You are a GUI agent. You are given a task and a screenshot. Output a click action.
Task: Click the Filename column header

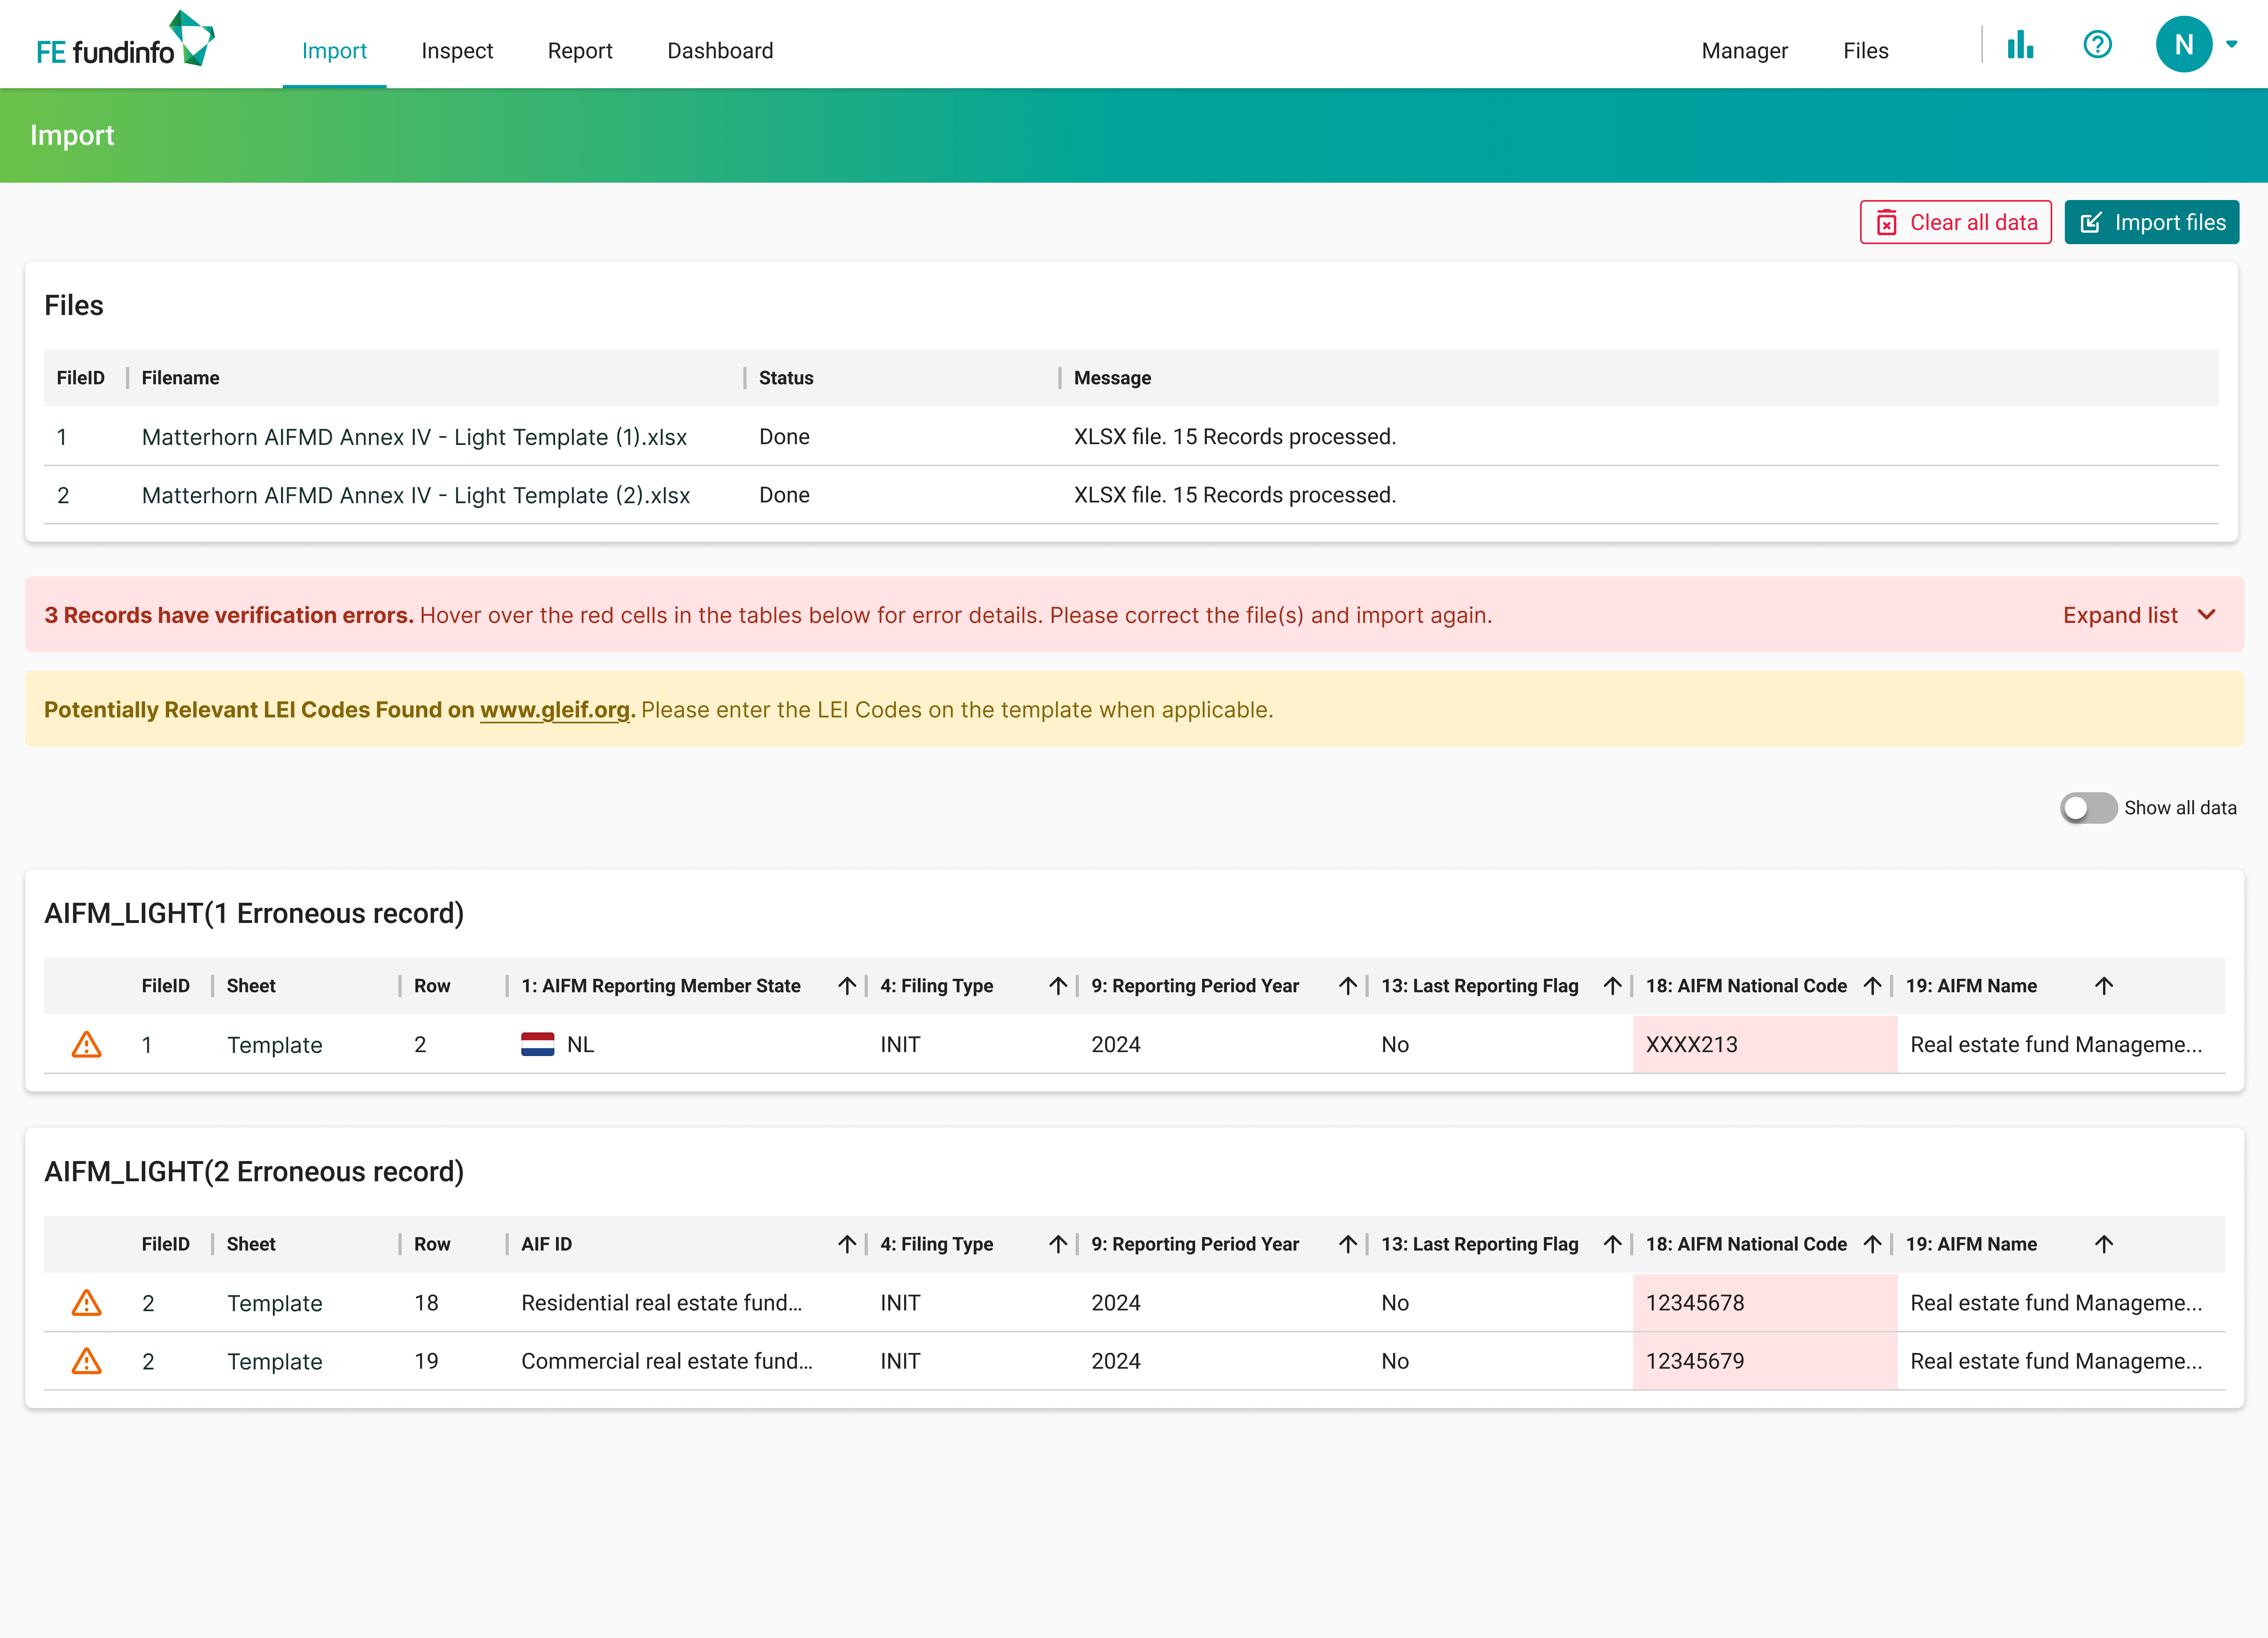(x=180, y=378)
